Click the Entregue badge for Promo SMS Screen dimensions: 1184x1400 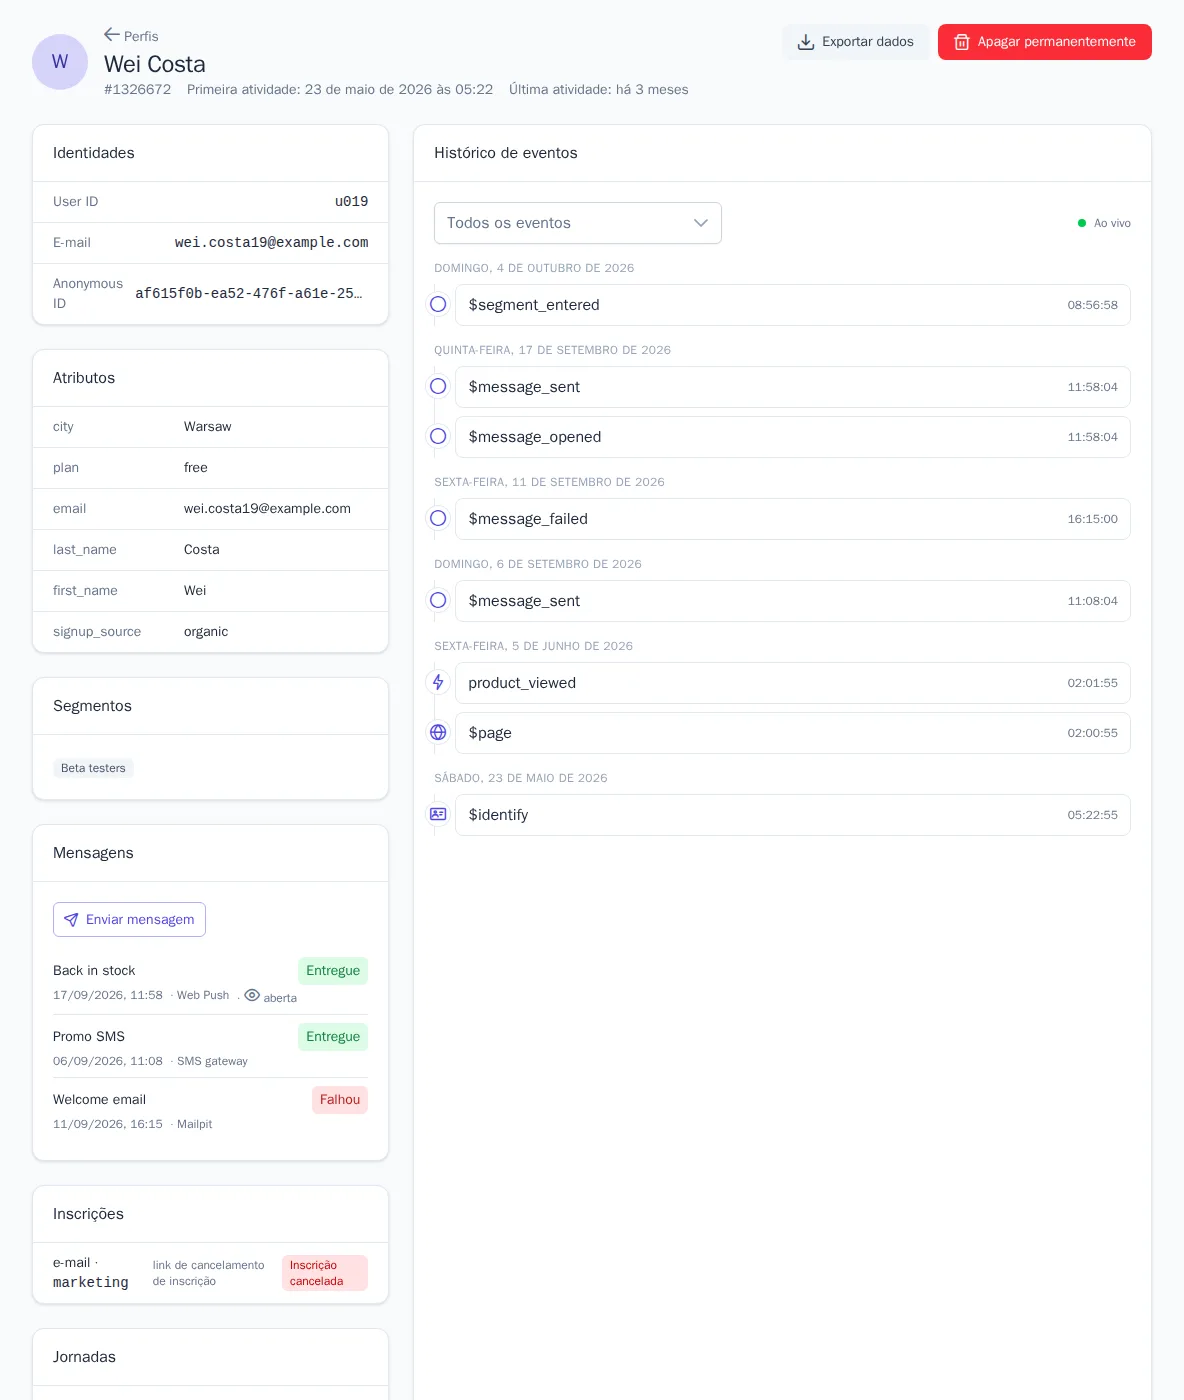point(333,1037)
